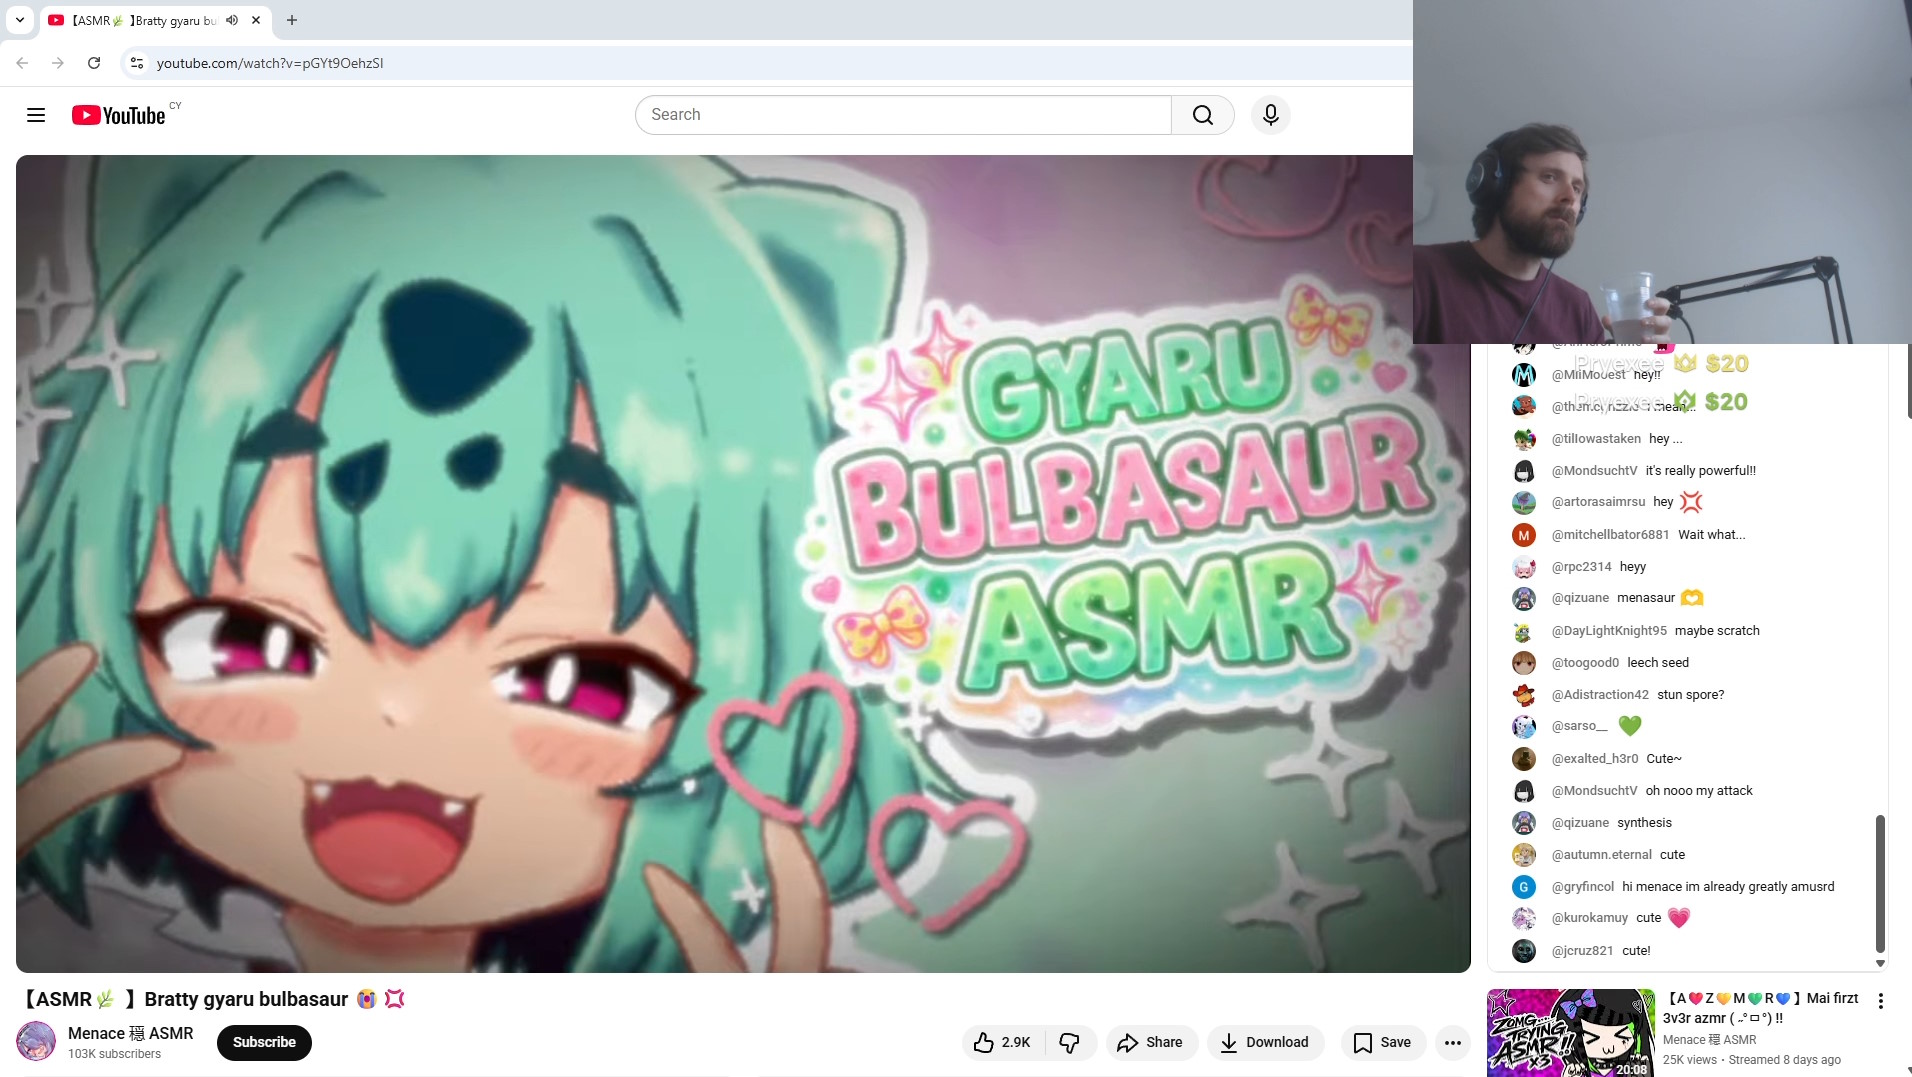The image size is (1912, 1077).
Task: Go to YouTube home via logo
Action: click(x=119, y=115)
